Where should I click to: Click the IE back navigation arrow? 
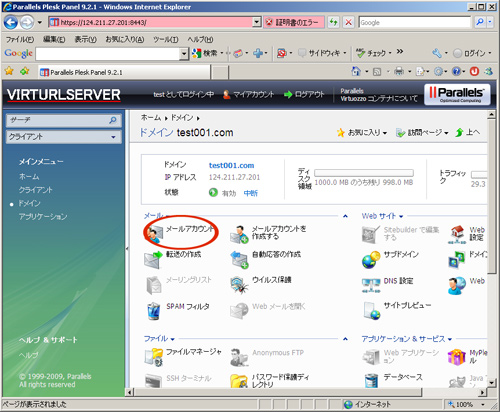click(x=11, y=23)
